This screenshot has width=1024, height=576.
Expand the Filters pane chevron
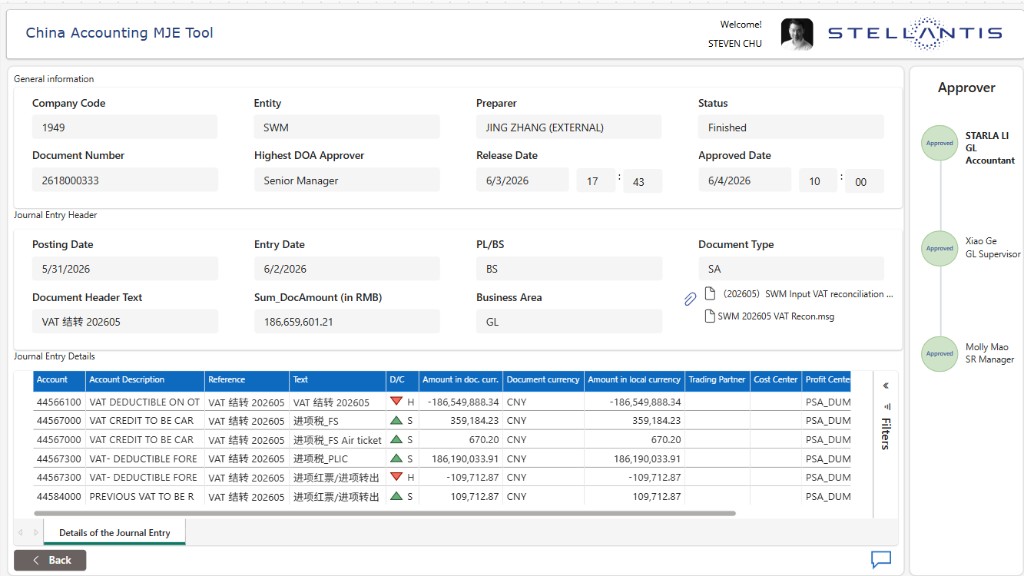886,386
